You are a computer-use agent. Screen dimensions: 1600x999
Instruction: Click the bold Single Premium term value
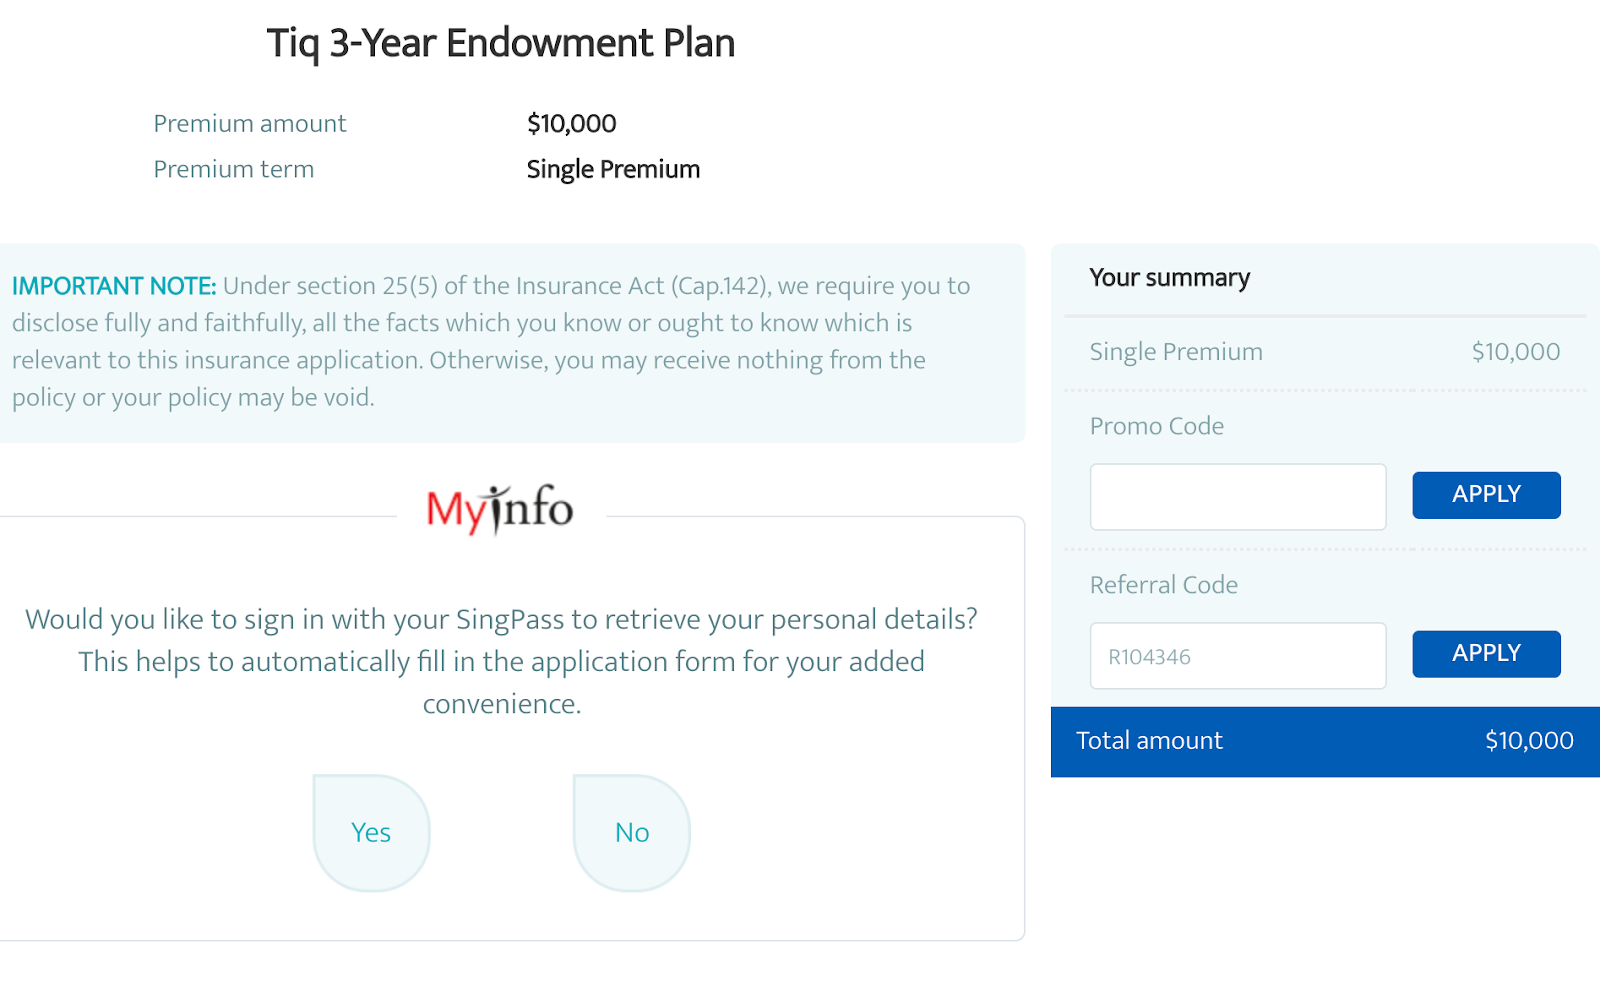coord(613,170)
